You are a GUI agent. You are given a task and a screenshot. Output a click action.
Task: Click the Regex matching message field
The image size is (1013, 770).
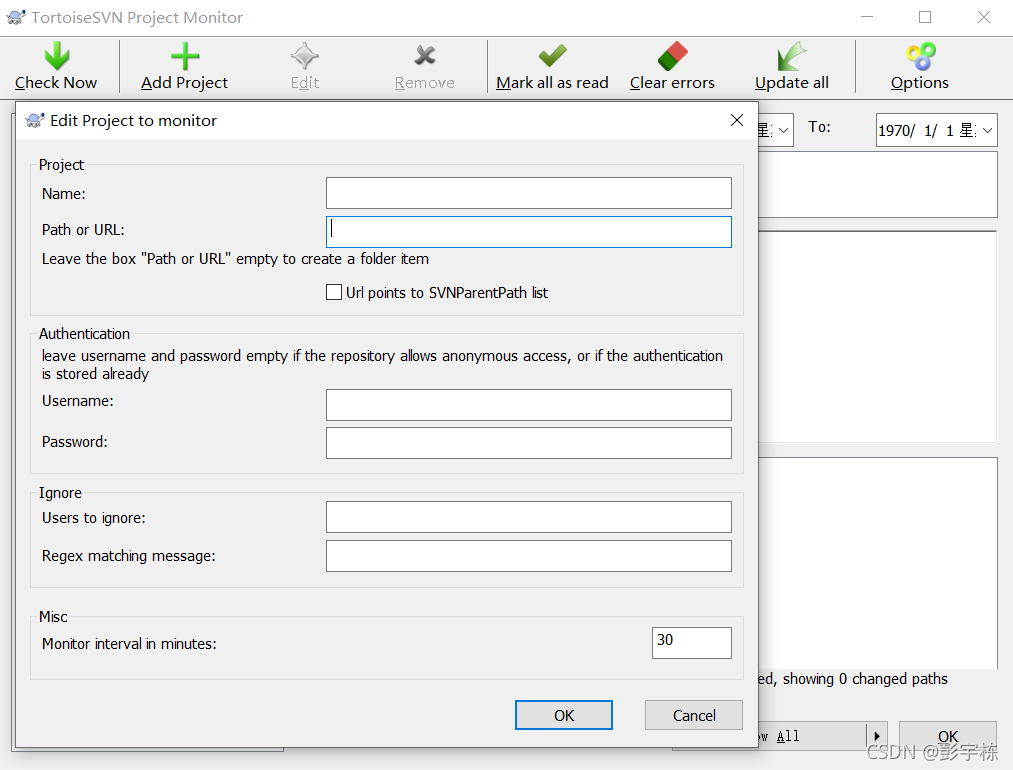(528, 556)
